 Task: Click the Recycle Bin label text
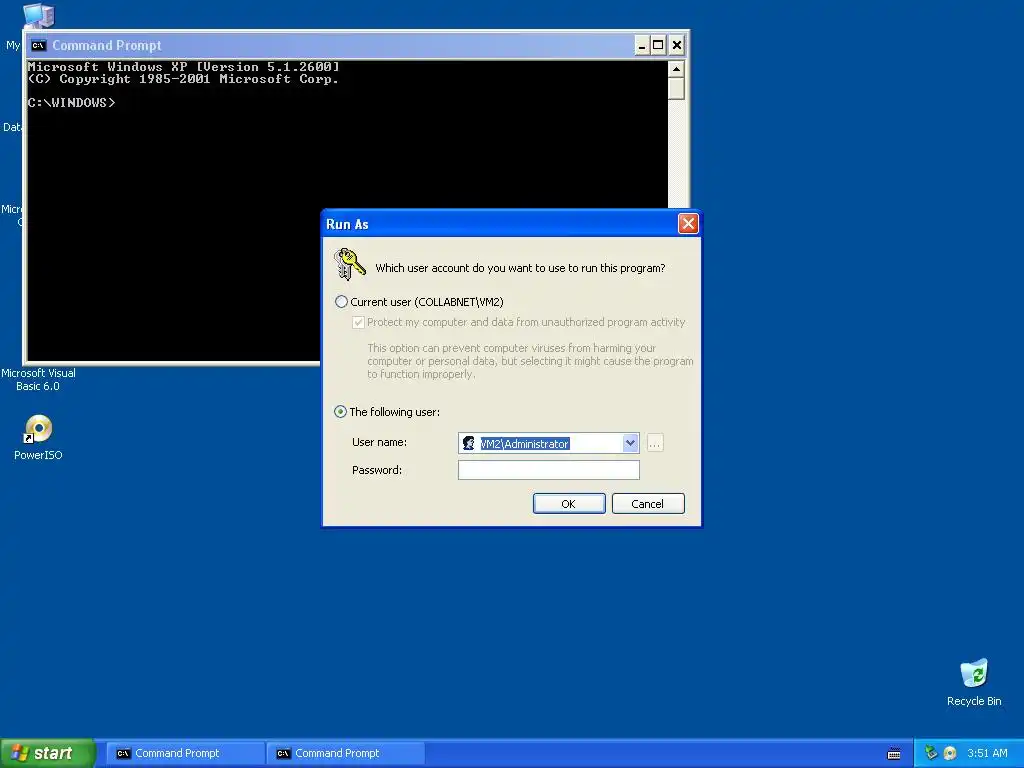[974, 701]
